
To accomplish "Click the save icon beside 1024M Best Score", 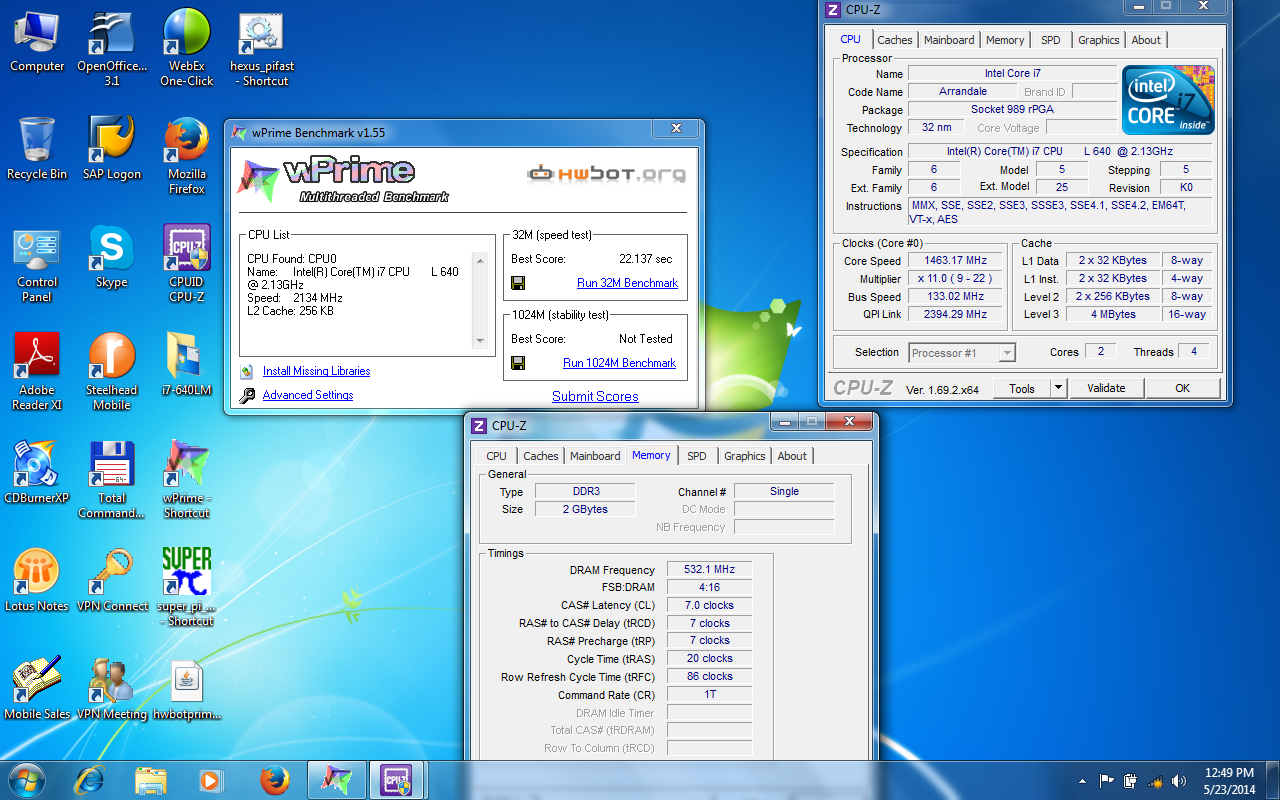I will coord(518,363).
